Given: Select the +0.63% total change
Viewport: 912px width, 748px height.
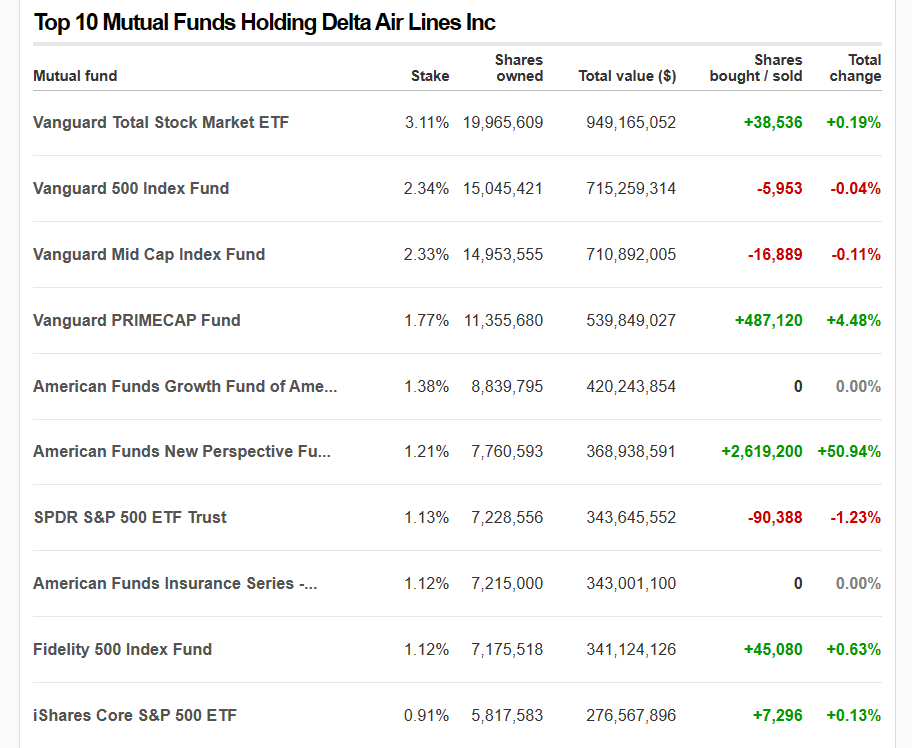Looking at the screenshot, I should pos(853,649).
